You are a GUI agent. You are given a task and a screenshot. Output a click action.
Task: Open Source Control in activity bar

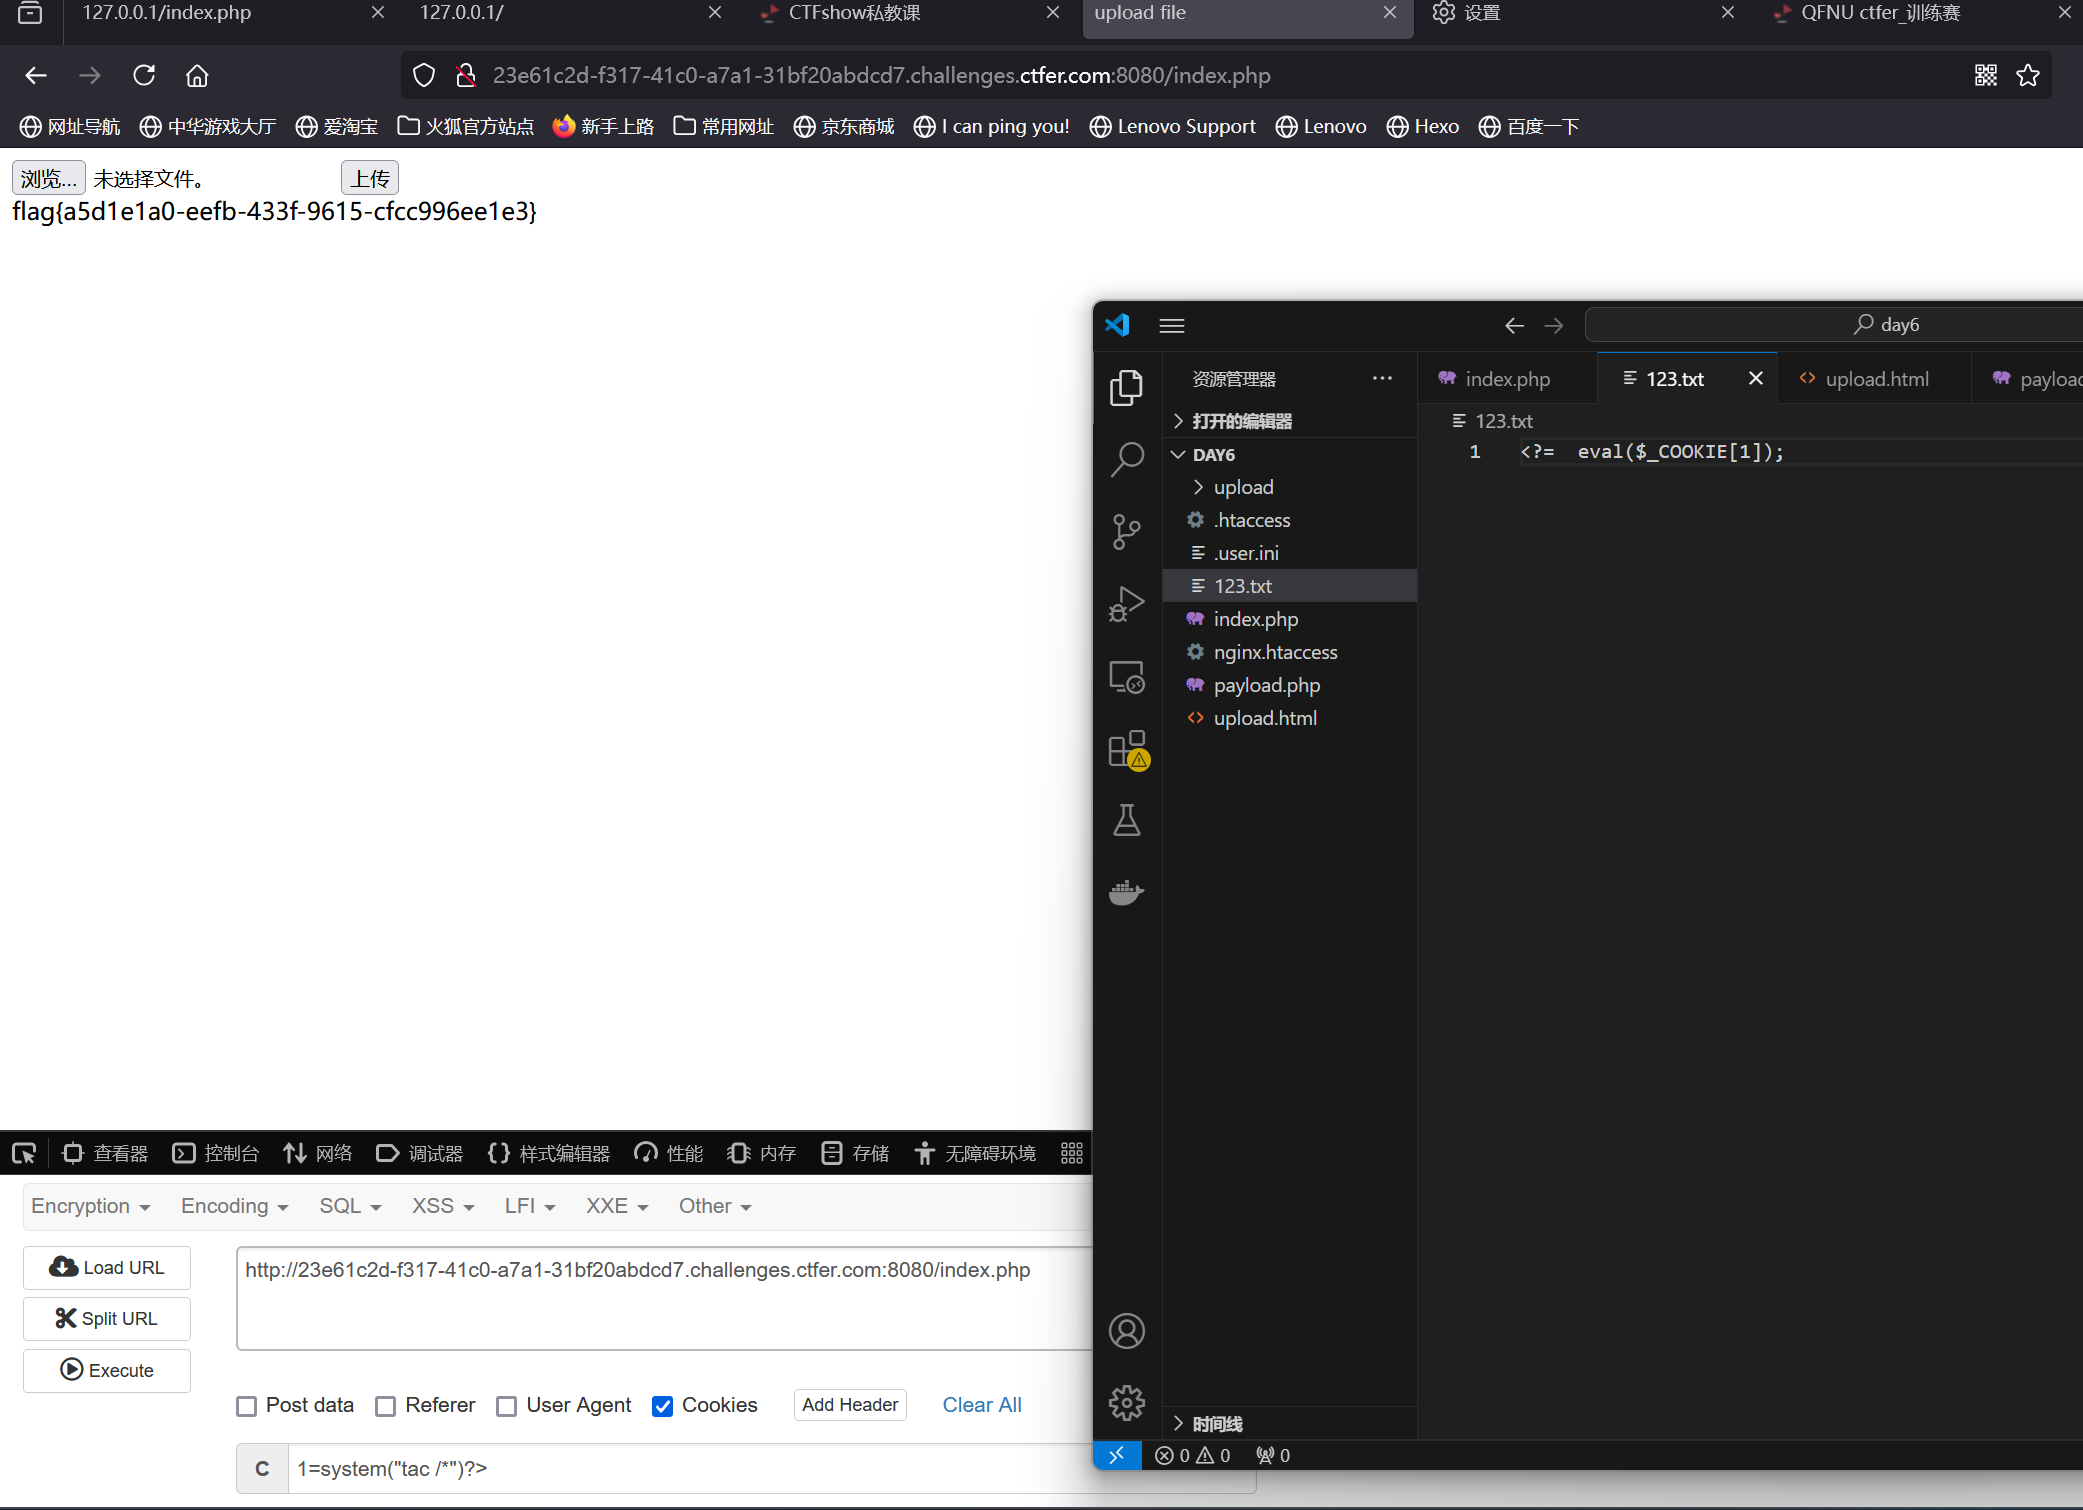pos(1127,531)
